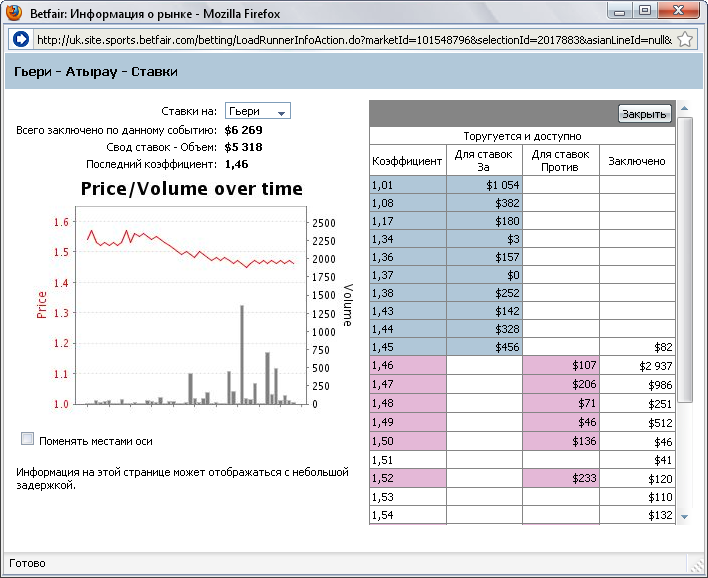The width and height of the screenshot is (708, 578).
Task: Click the Коэффициент column header
Action: coord(407,161)
